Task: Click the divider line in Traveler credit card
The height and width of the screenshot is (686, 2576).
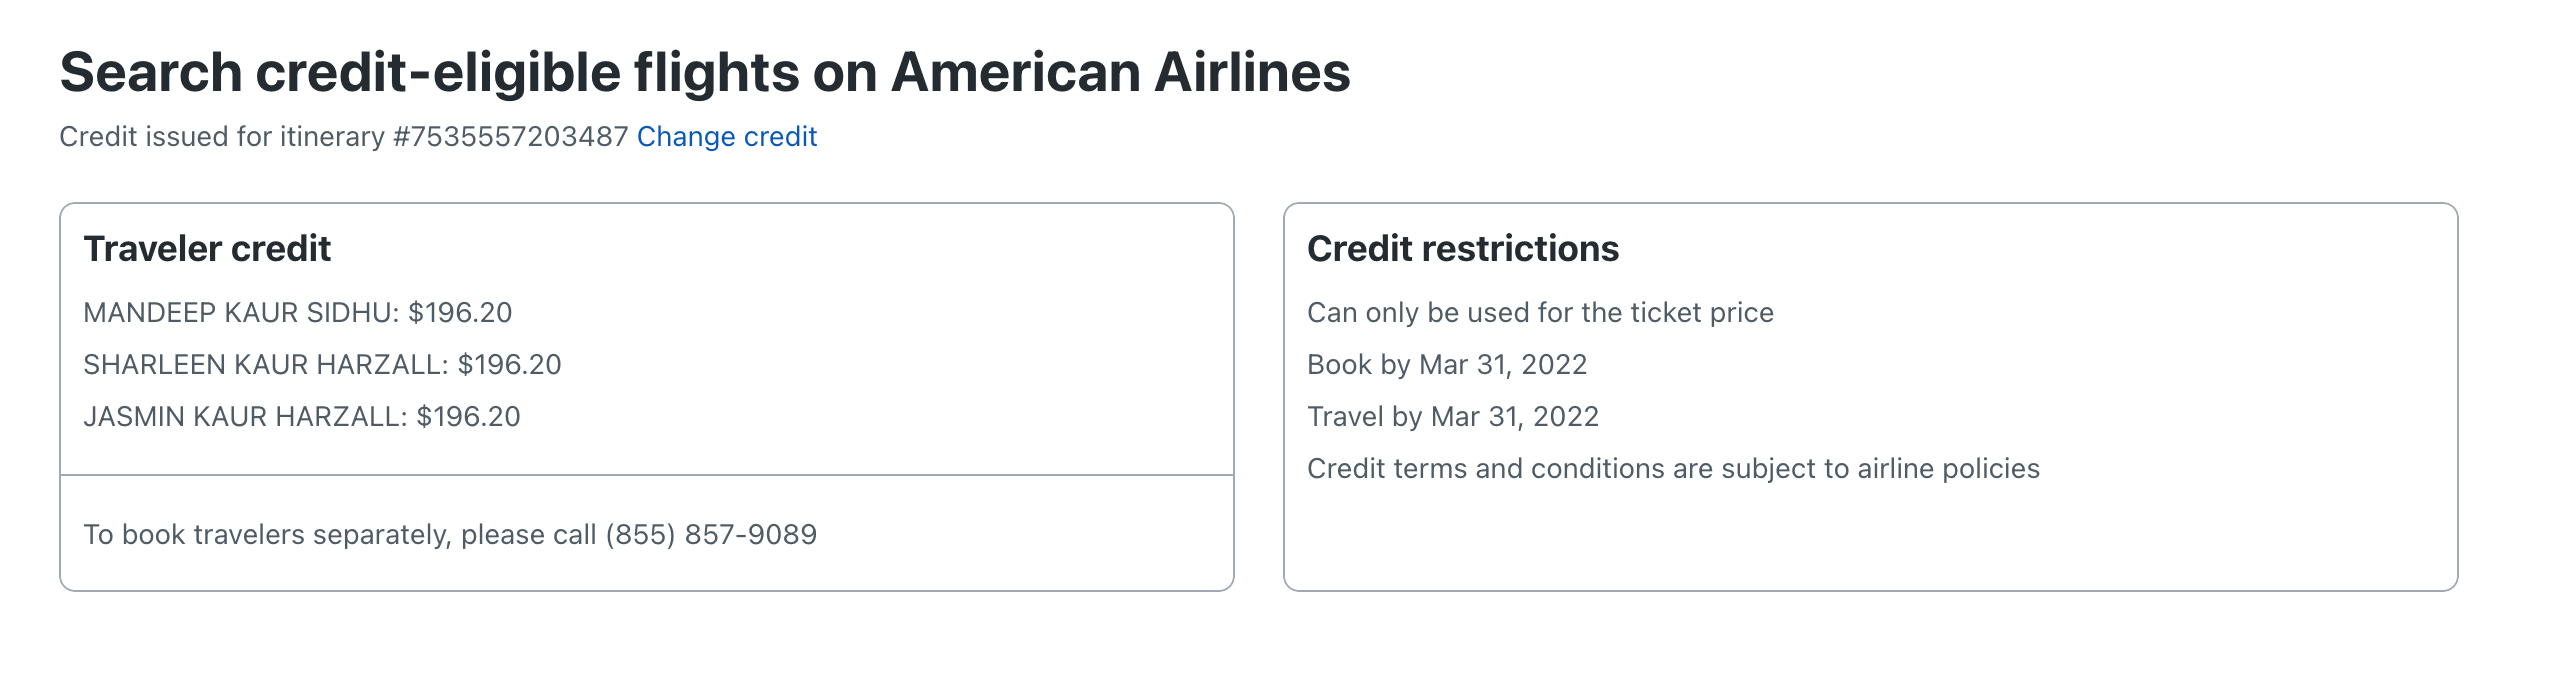Action: pos(647,475)
